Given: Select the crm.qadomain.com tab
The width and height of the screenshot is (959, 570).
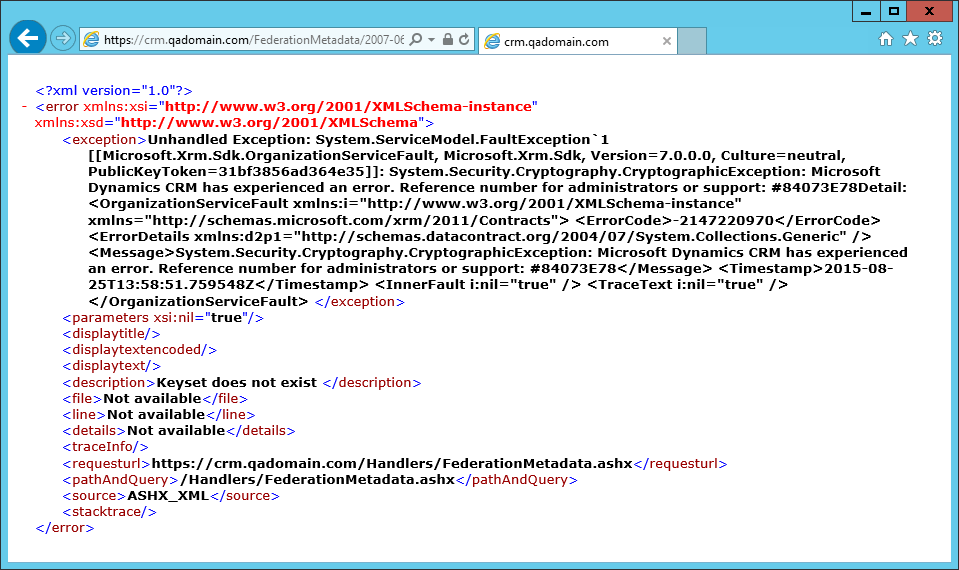Looking at the screenshot, I should [x=565, y=42].
